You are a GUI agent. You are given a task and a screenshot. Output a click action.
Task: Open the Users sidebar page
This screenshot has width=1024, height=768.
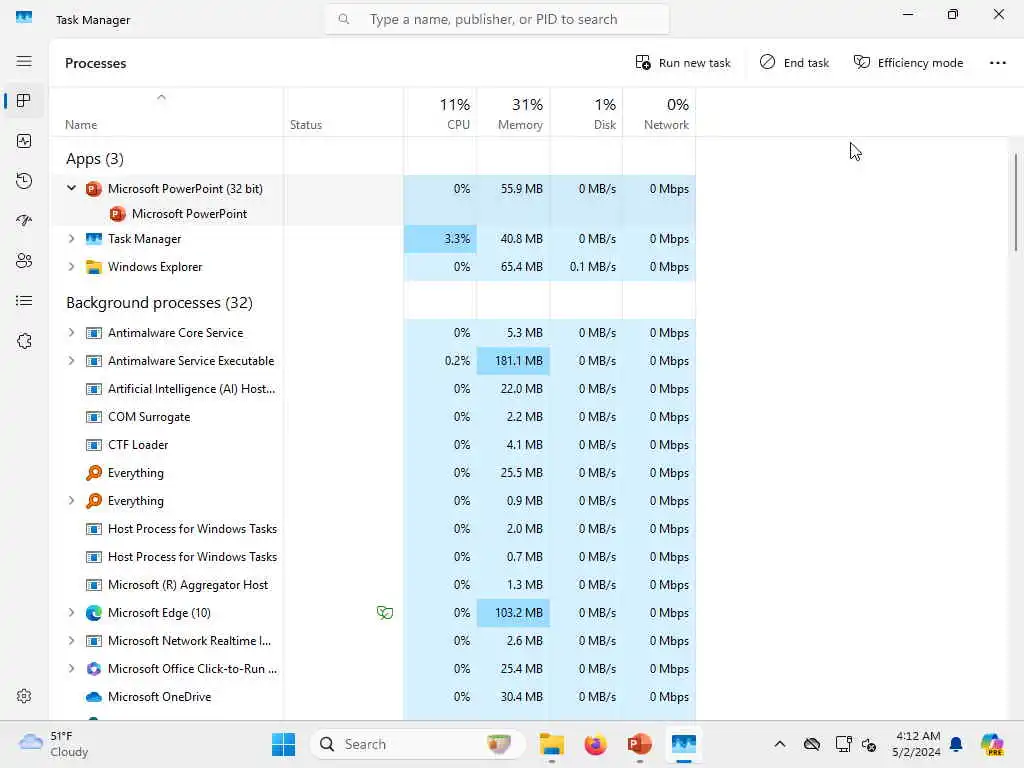pyautogui.click(x=24, y=261)
